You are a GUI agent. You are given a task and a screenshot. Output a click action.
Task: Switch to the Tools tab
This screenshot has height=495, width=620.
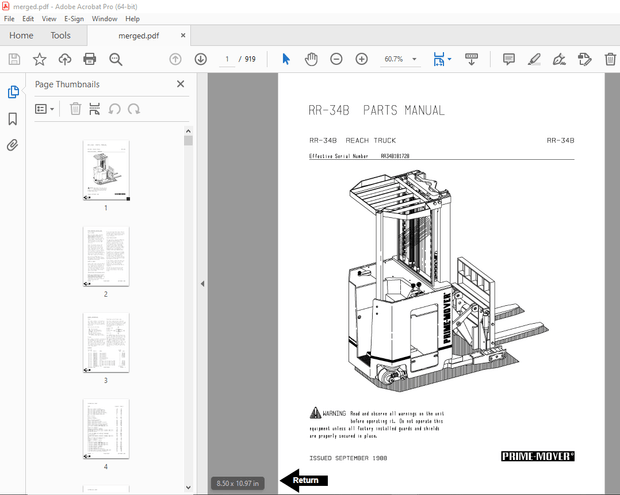tap(60, 36)
